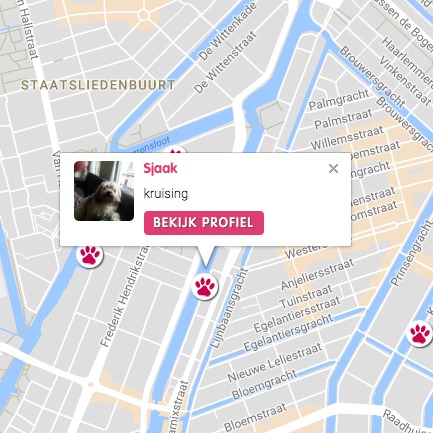Click the Sjaak name link

pyautogui.click(x=160, y=168)
